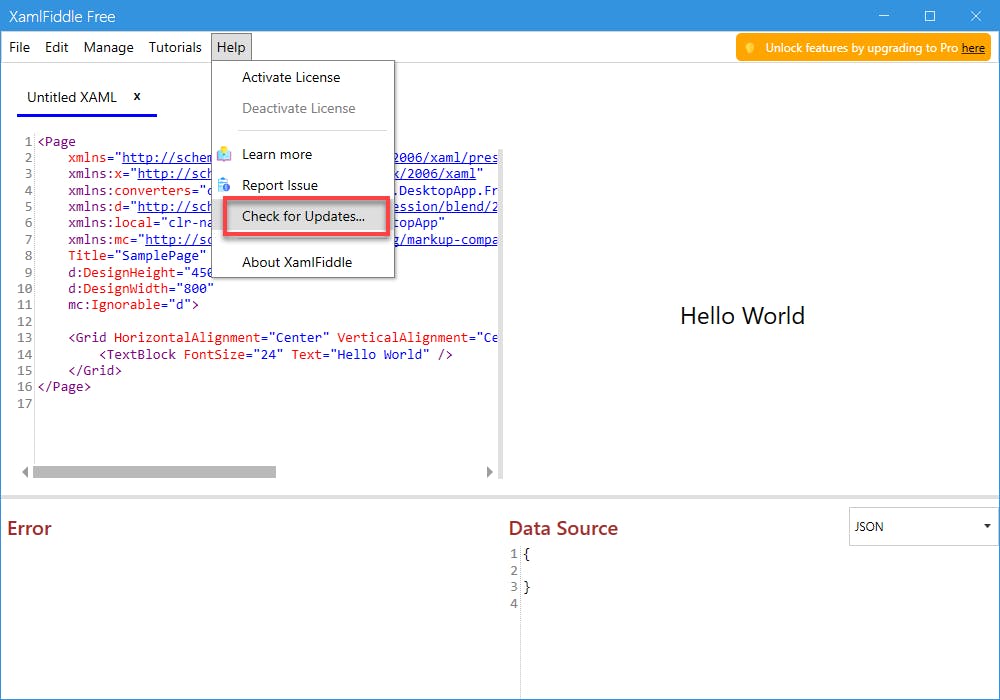Click the Learn more mail icon
Image resolution: width=1000 pixels, height=700 pixels.
click(x=224, y=154)
